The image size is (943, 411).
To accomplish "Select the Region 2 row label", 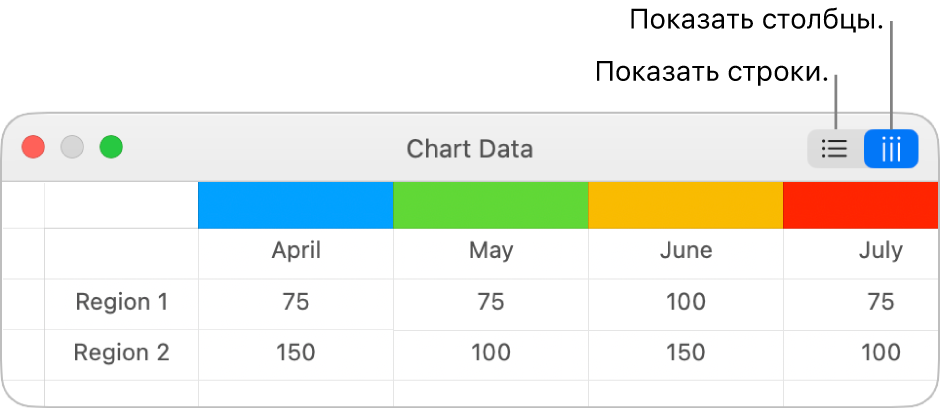I will coord(122,353).
